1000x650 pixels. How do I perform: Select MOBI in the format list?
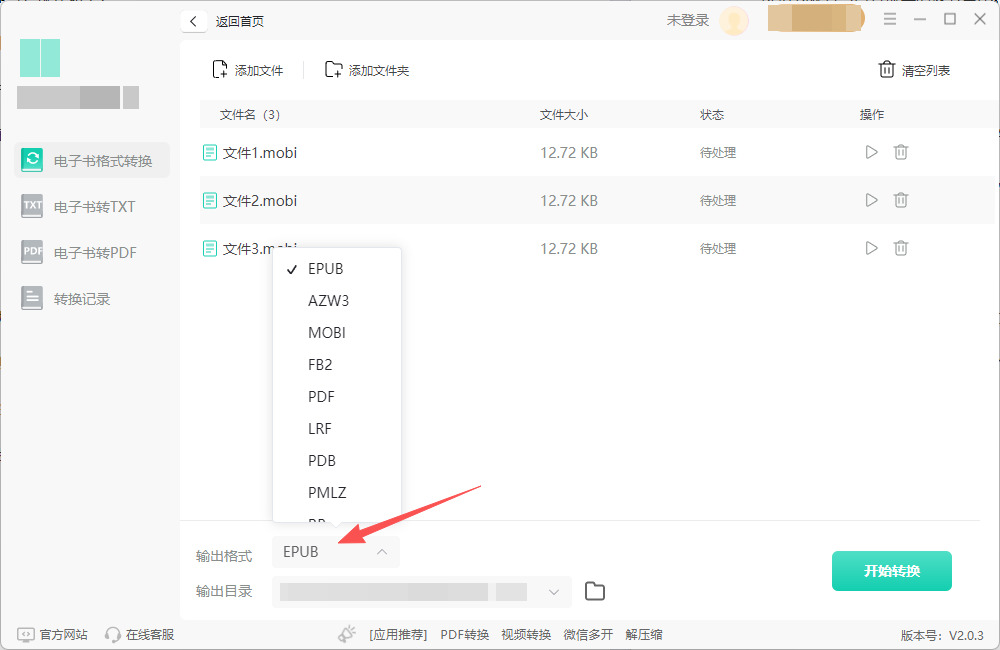pos(337,332)
